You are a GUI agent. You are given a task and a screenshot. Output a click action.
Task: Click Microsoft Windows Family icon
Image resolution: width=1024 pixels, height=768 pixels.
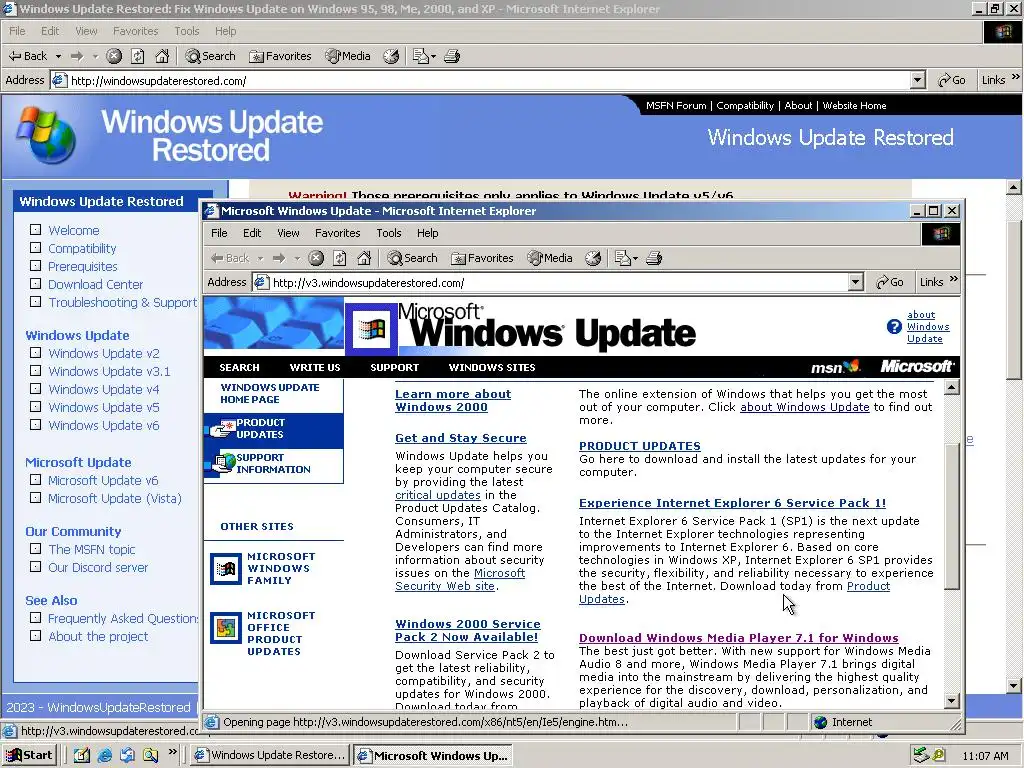point(226,568)
